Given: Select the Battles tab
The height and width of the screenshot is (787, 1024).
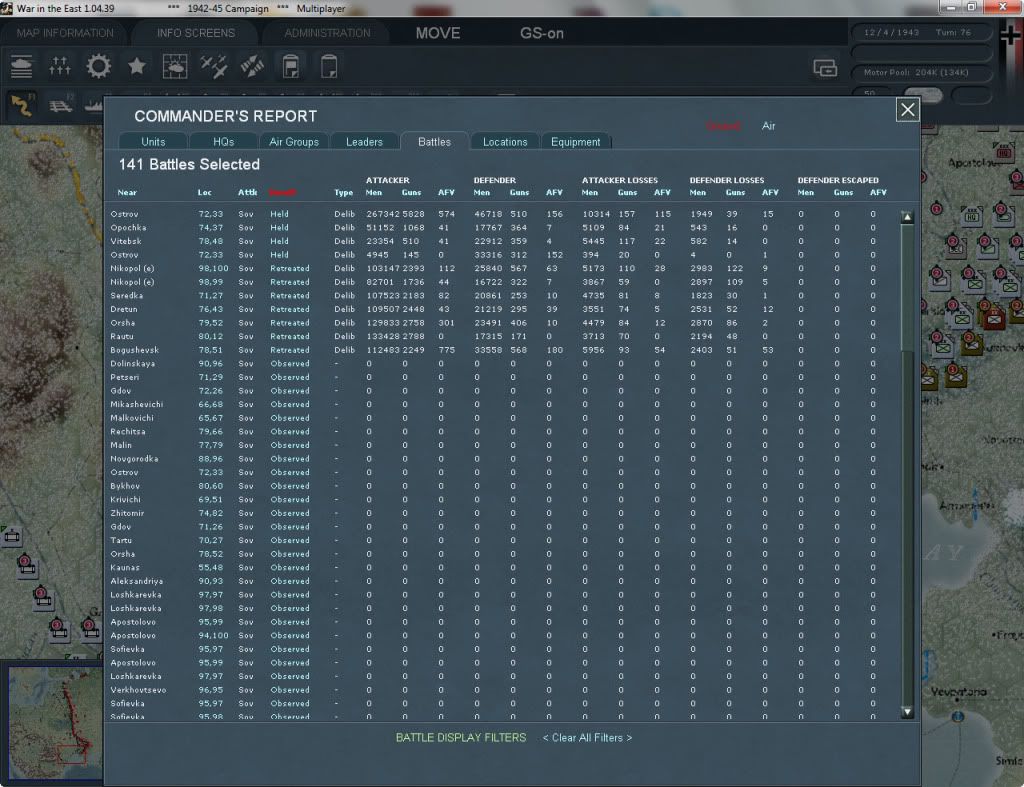Looking at the screenshot, I should (434, 142).
